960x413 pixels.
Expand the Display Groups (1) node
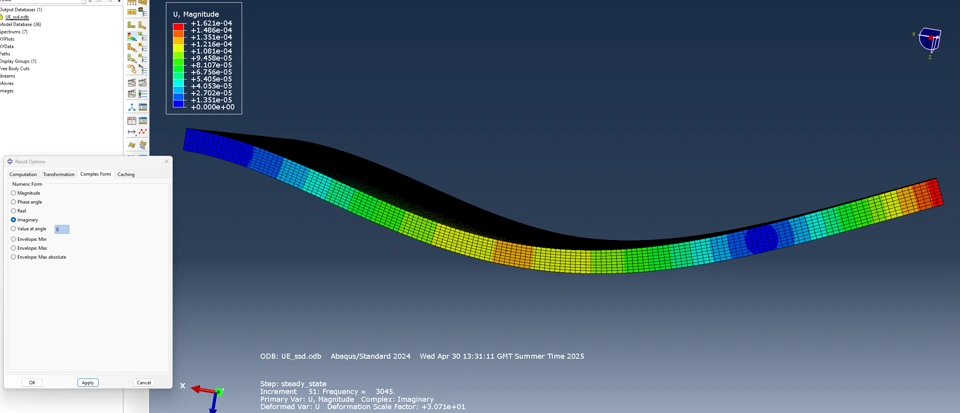(x=18, y=61)
